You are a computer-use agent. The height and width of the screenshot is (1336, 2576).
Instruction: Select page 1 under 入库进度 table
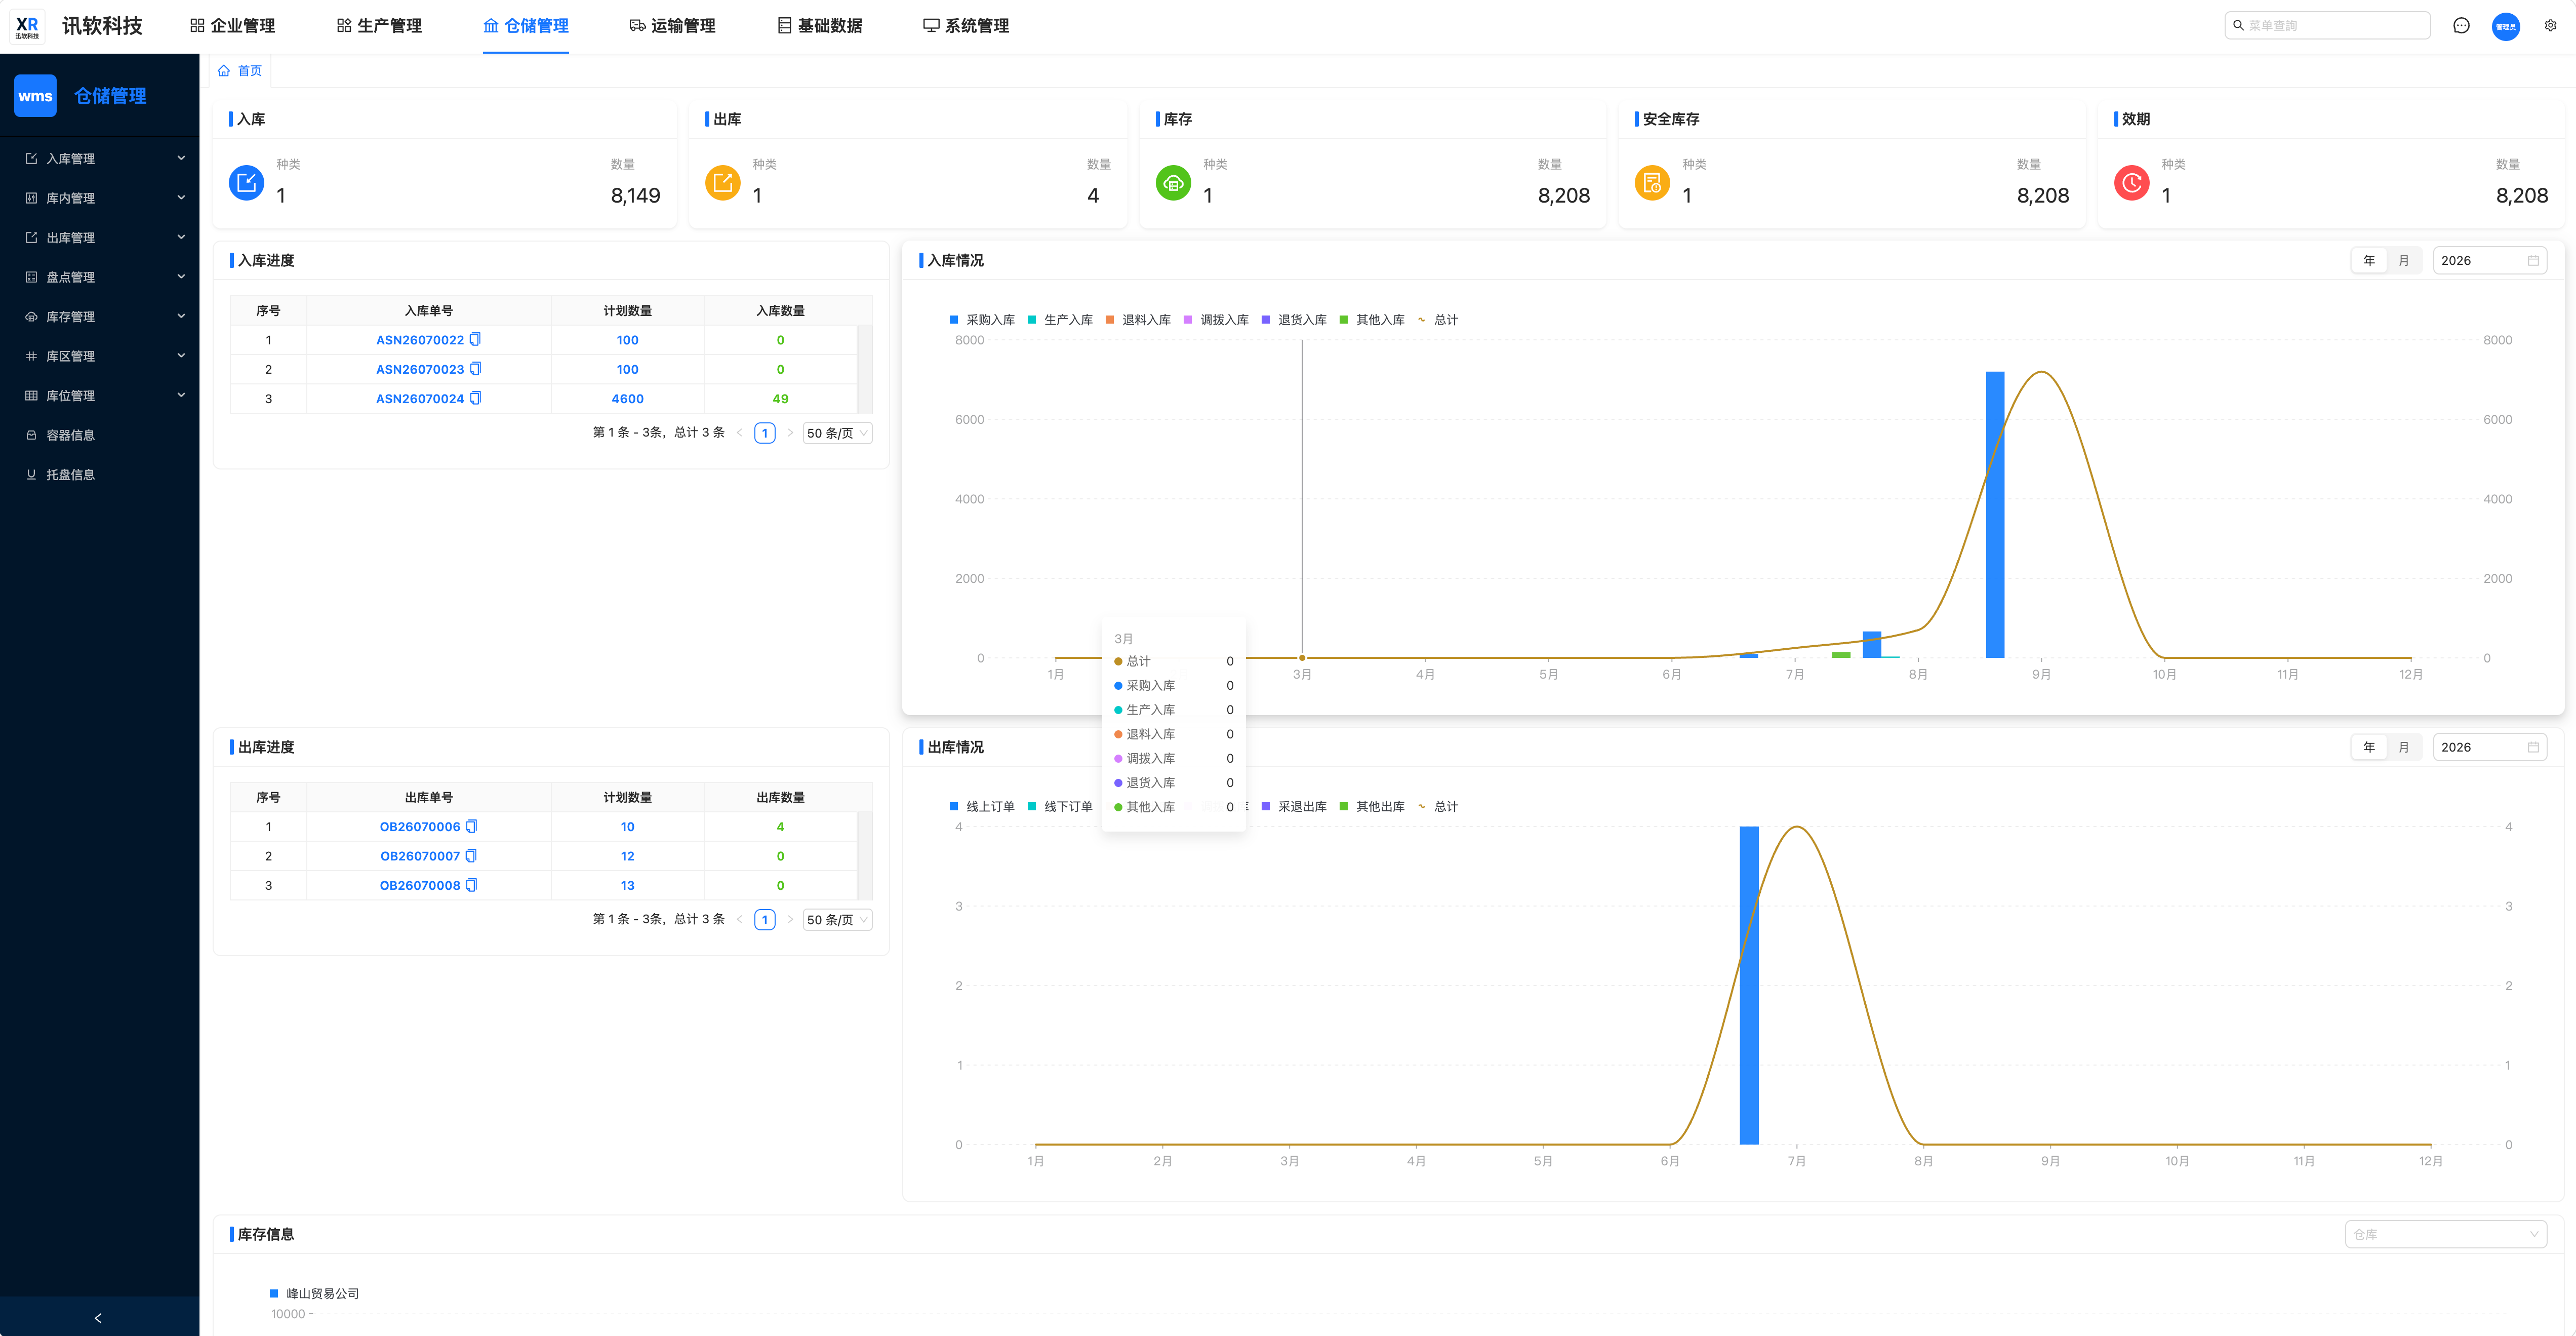[x=765, y=433]
